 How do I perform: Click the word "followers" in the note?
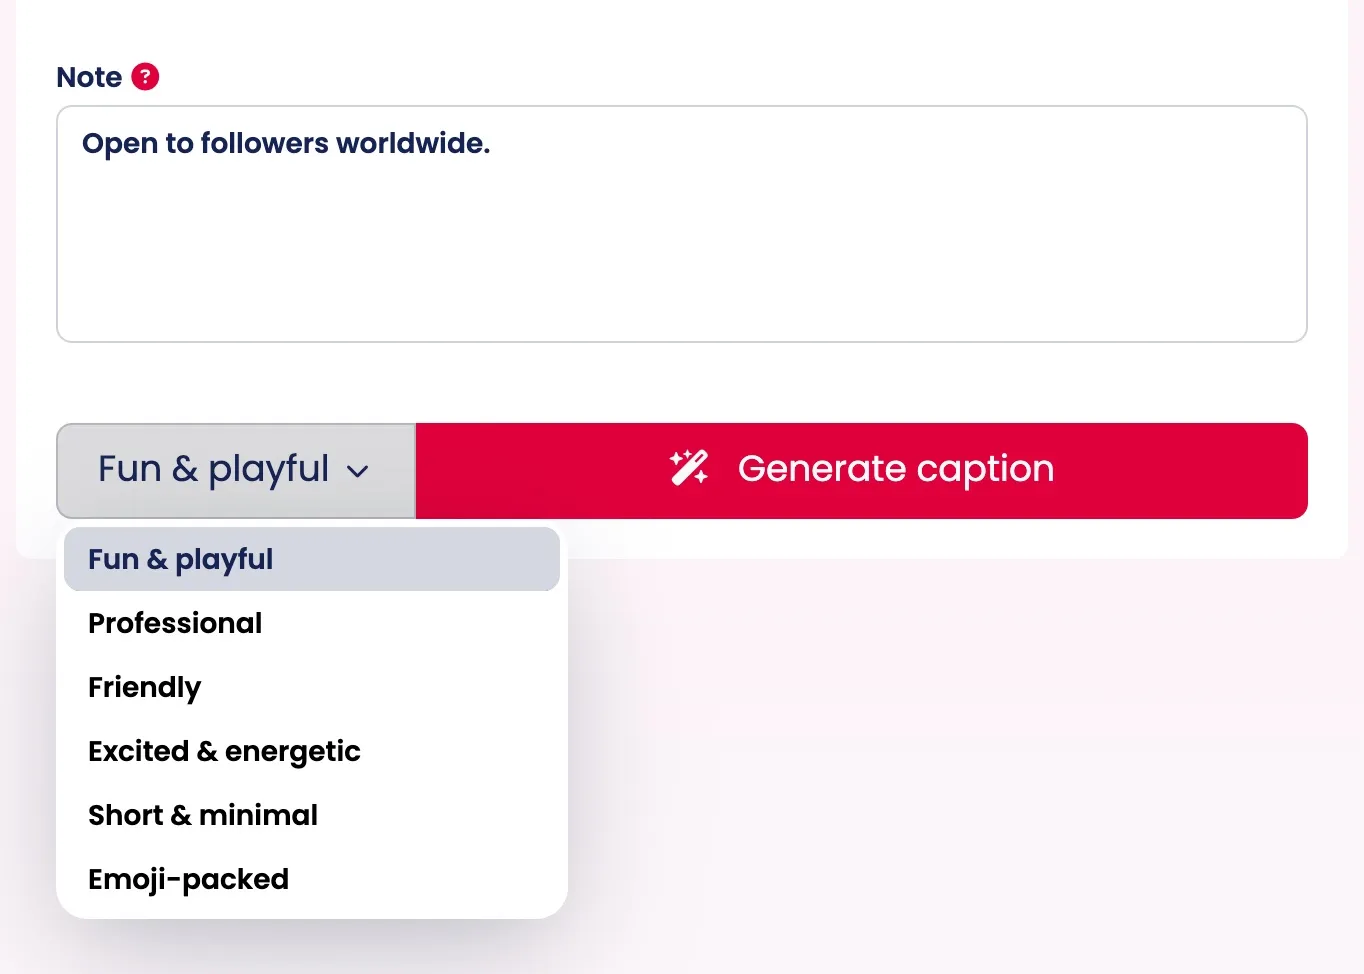click(264, 143)
